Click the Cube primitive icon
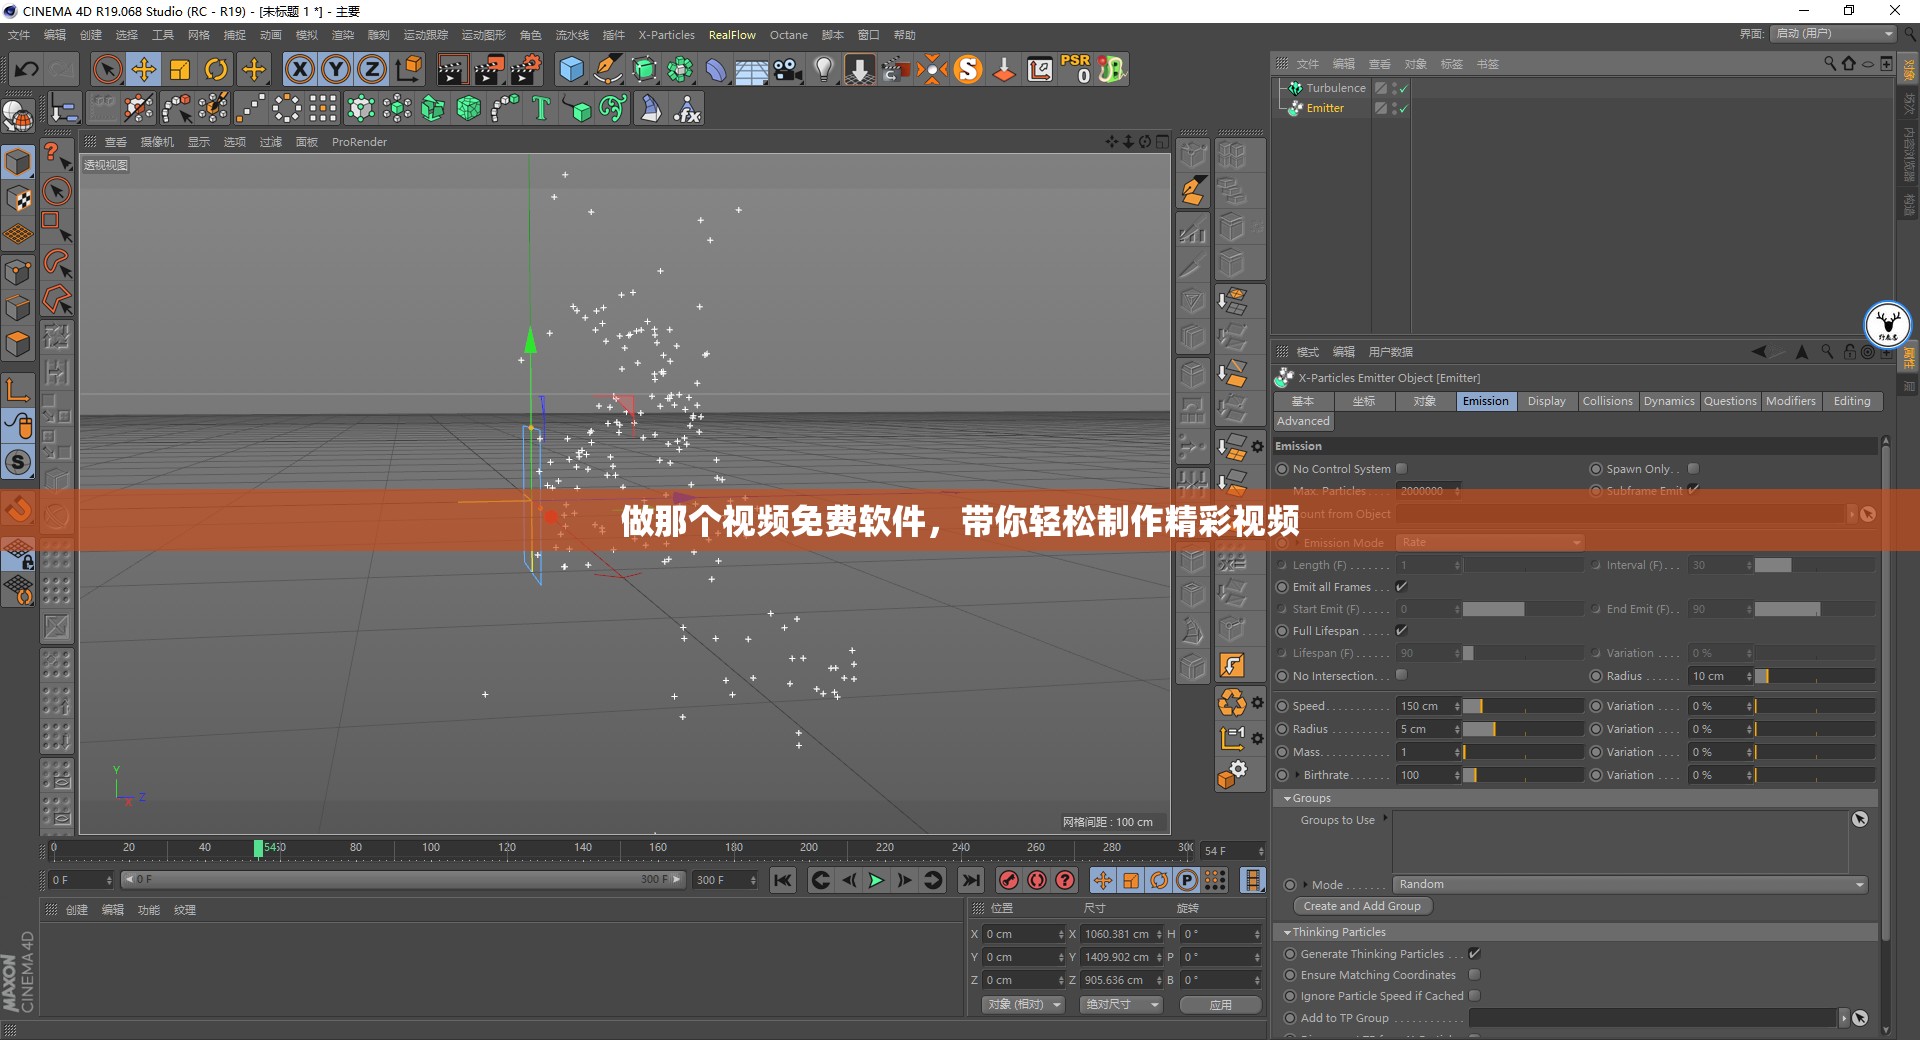Viewport: 1920px width, 1040px height. [572, 69]
